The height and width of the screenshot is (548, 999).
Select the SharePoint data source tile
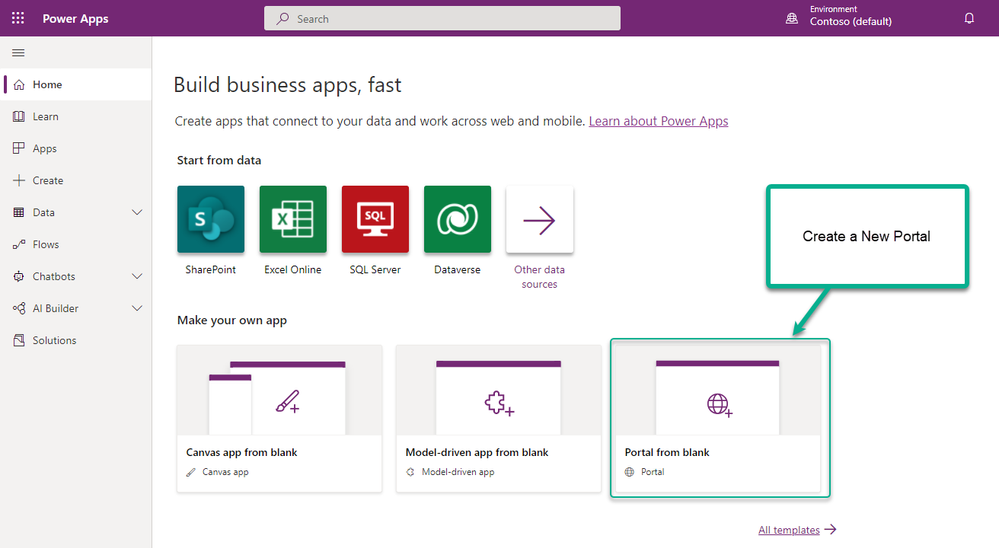211,219
